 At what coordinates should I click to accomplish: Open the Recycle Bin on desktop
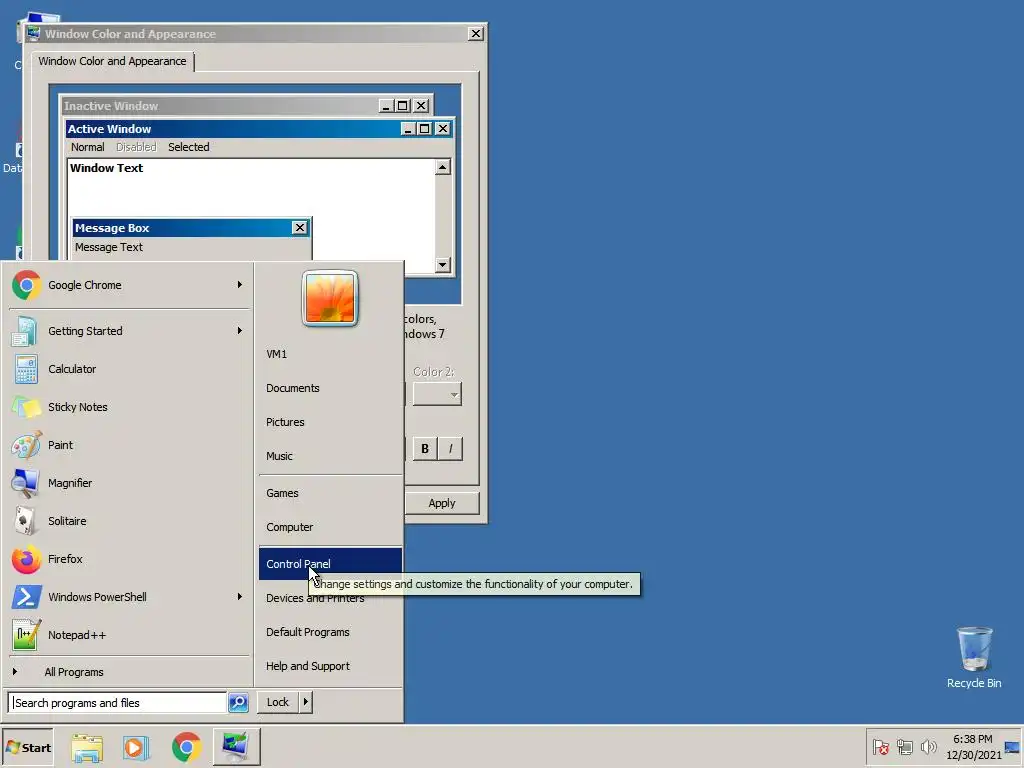coord(974,657)
